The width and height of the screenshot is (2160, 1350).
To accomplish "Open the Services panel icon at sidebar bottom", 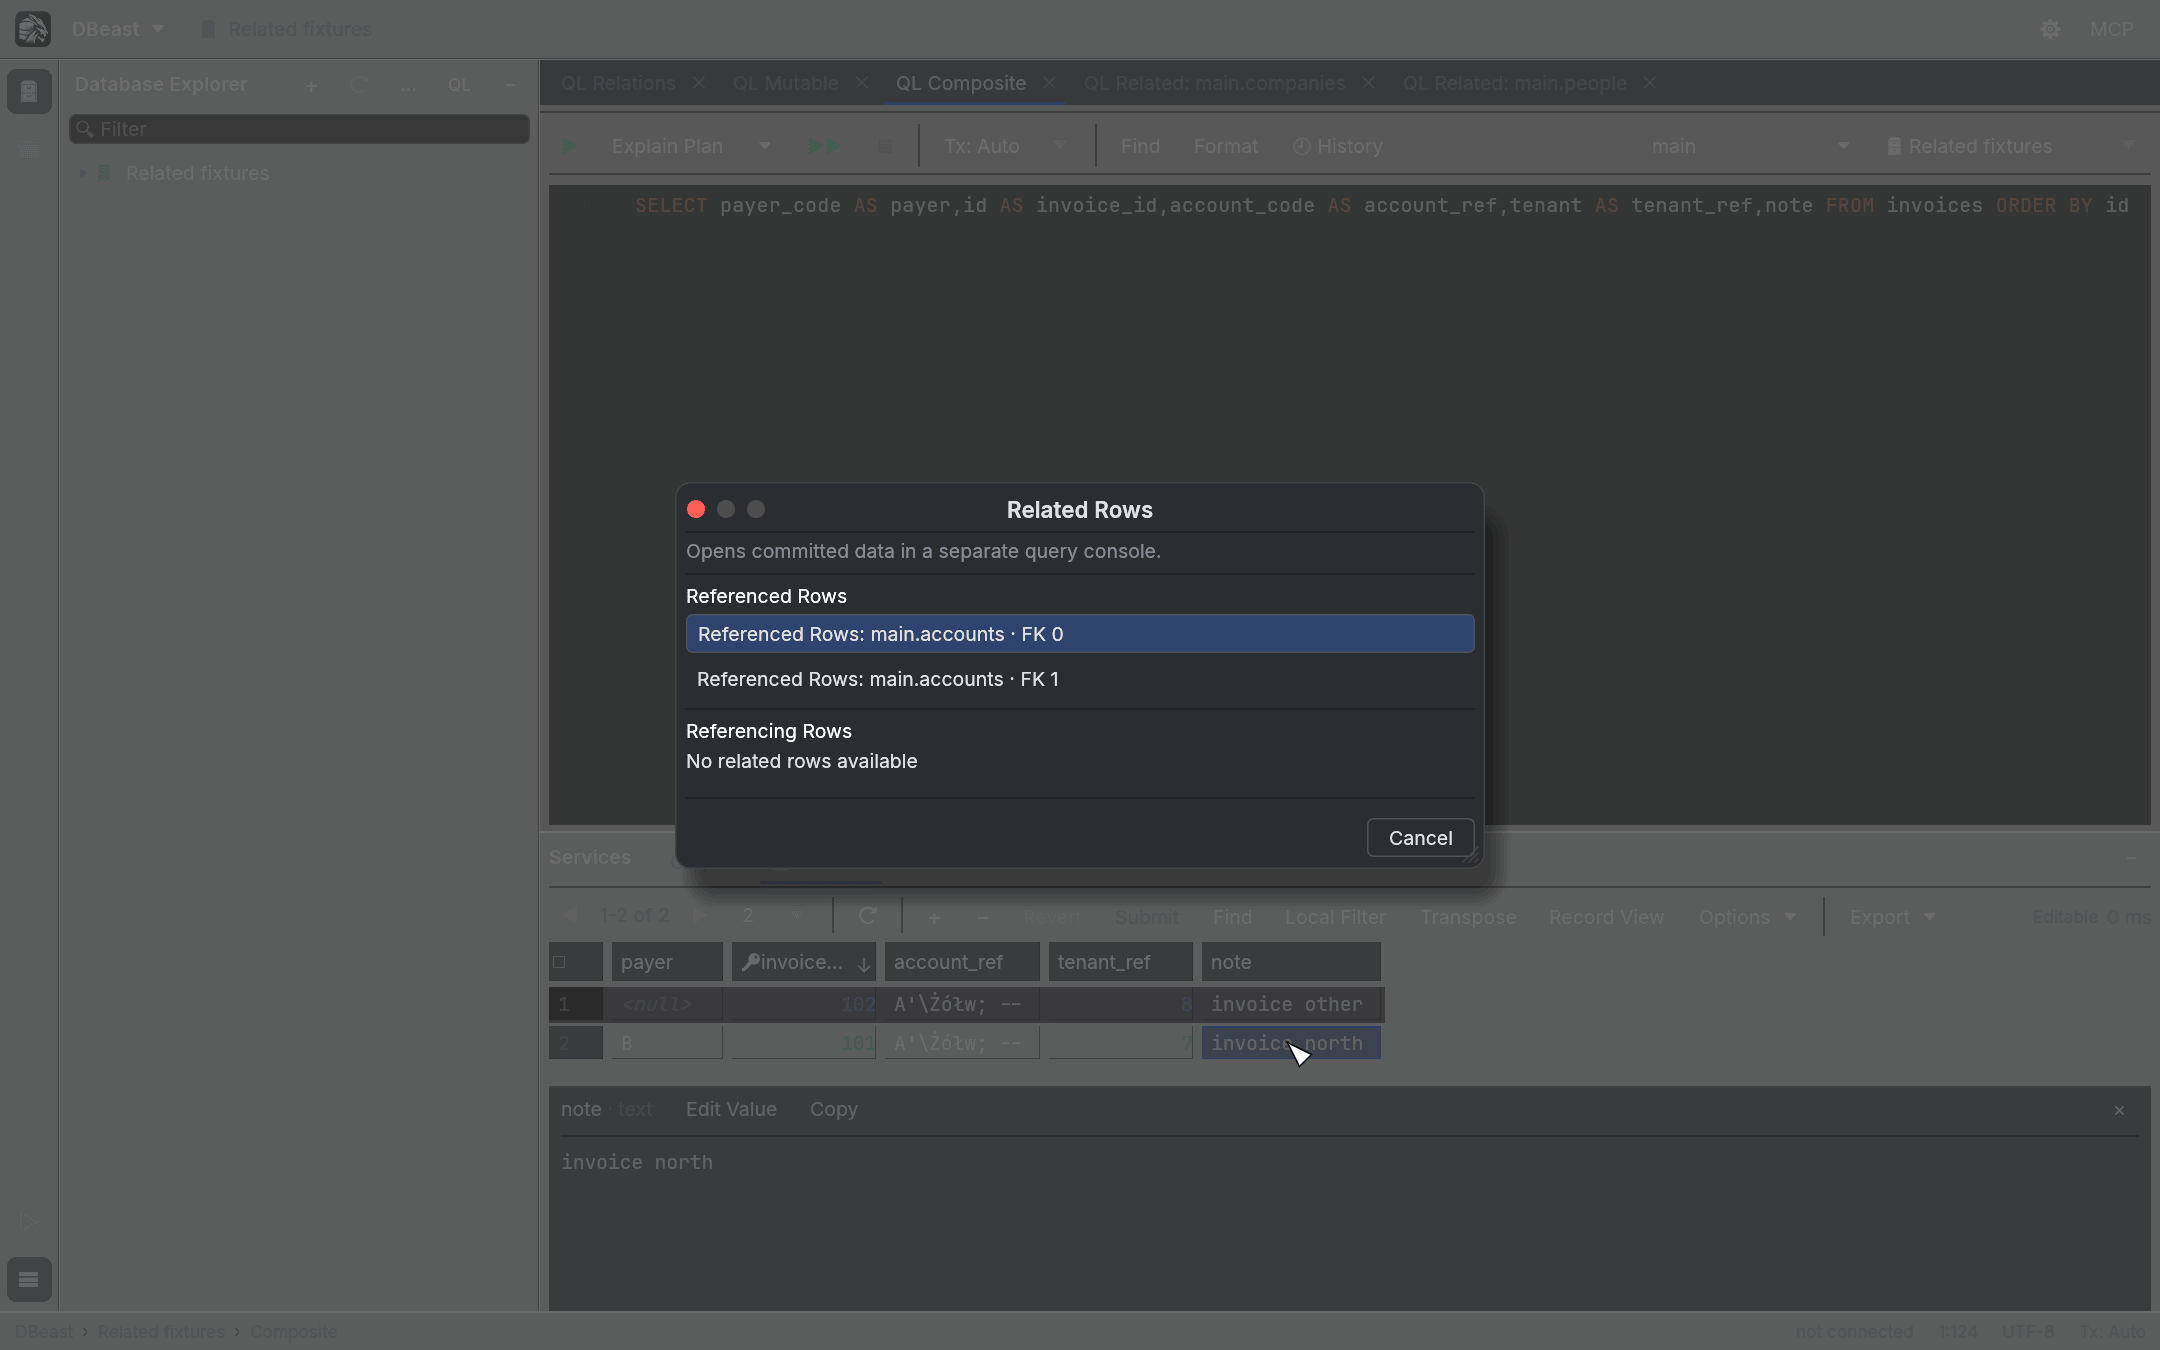I will point(29,1279).
